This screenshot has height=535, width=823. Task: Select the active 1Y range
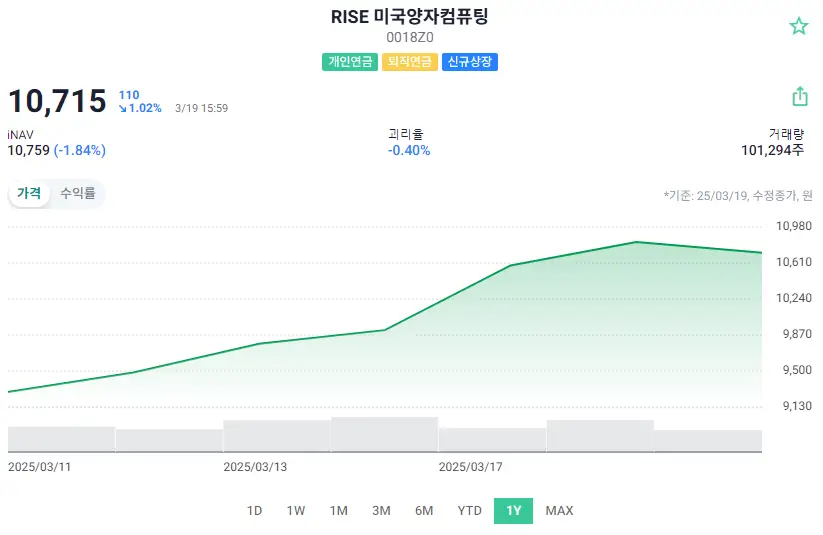tap(514, 511)
